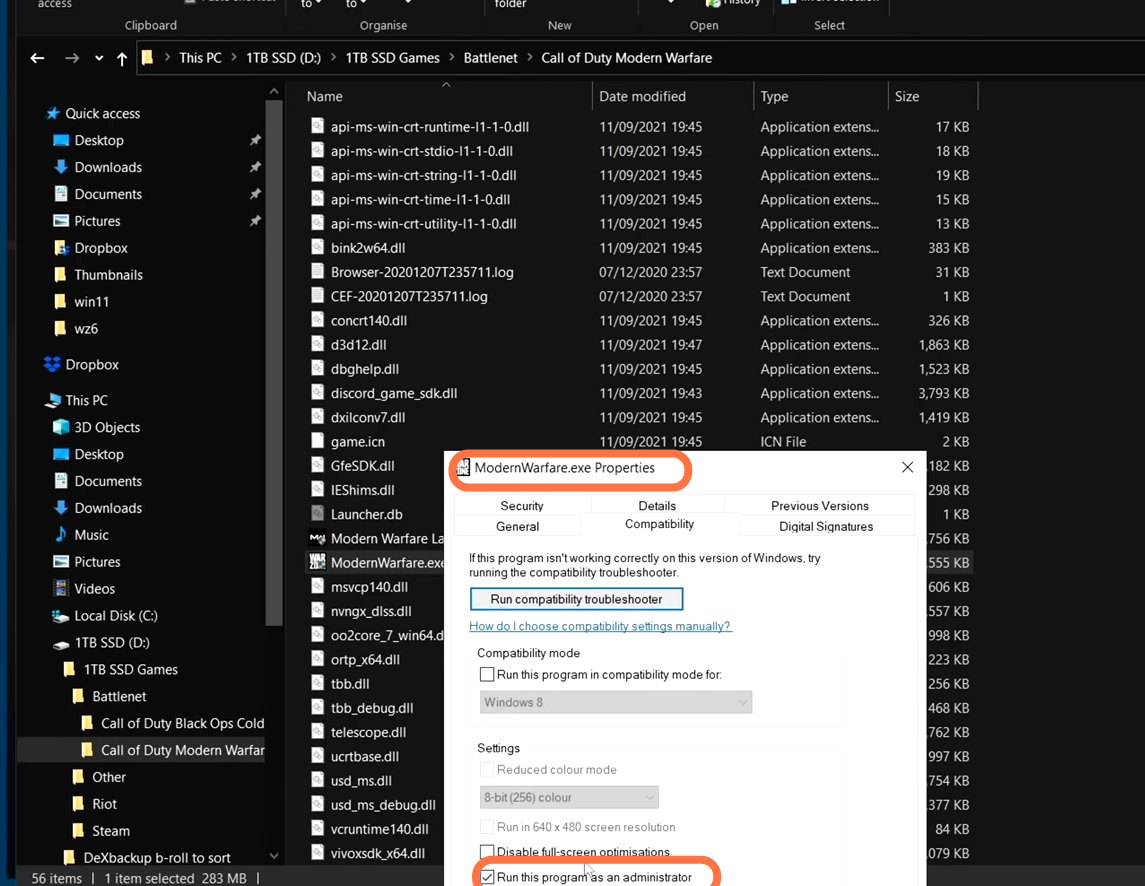Open 3D Objects folder icon

point(61,427)
